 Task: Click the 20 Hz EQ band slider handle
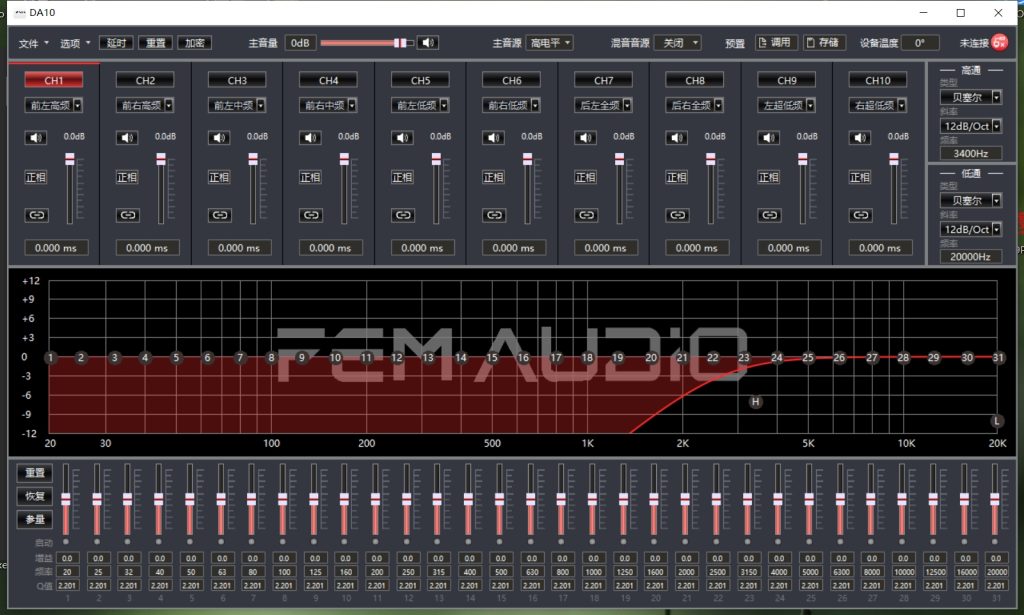66,499
